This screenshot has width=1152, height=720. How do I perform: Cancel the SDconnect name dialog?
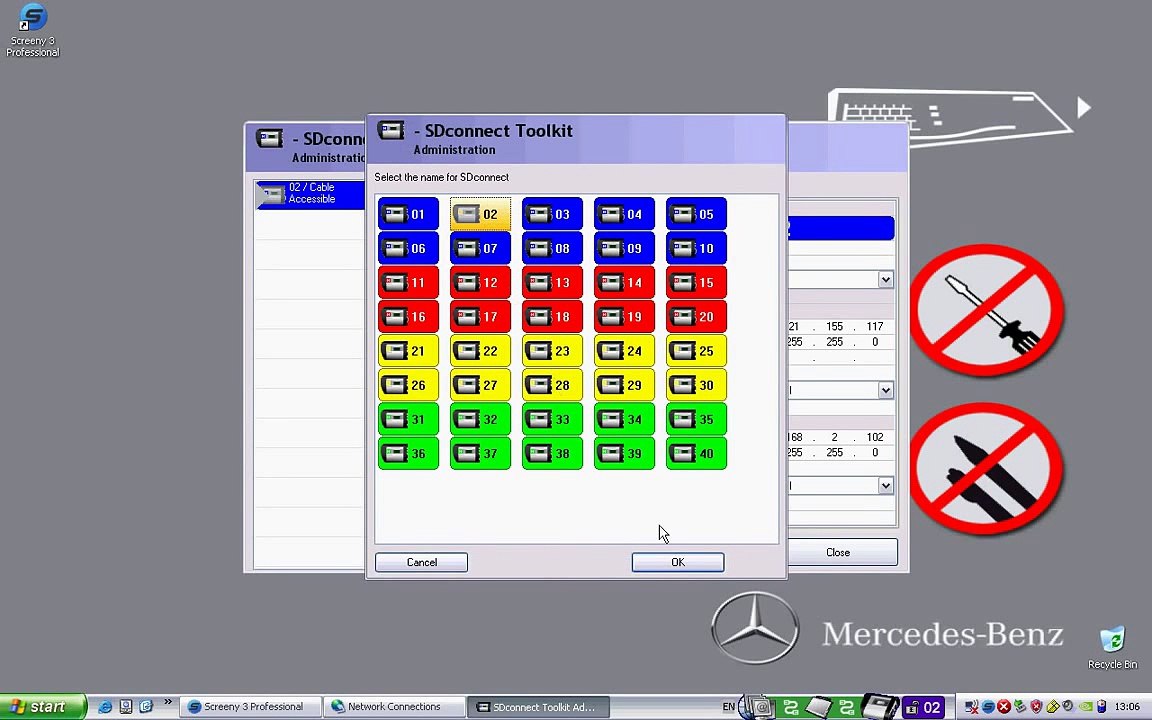421,562
